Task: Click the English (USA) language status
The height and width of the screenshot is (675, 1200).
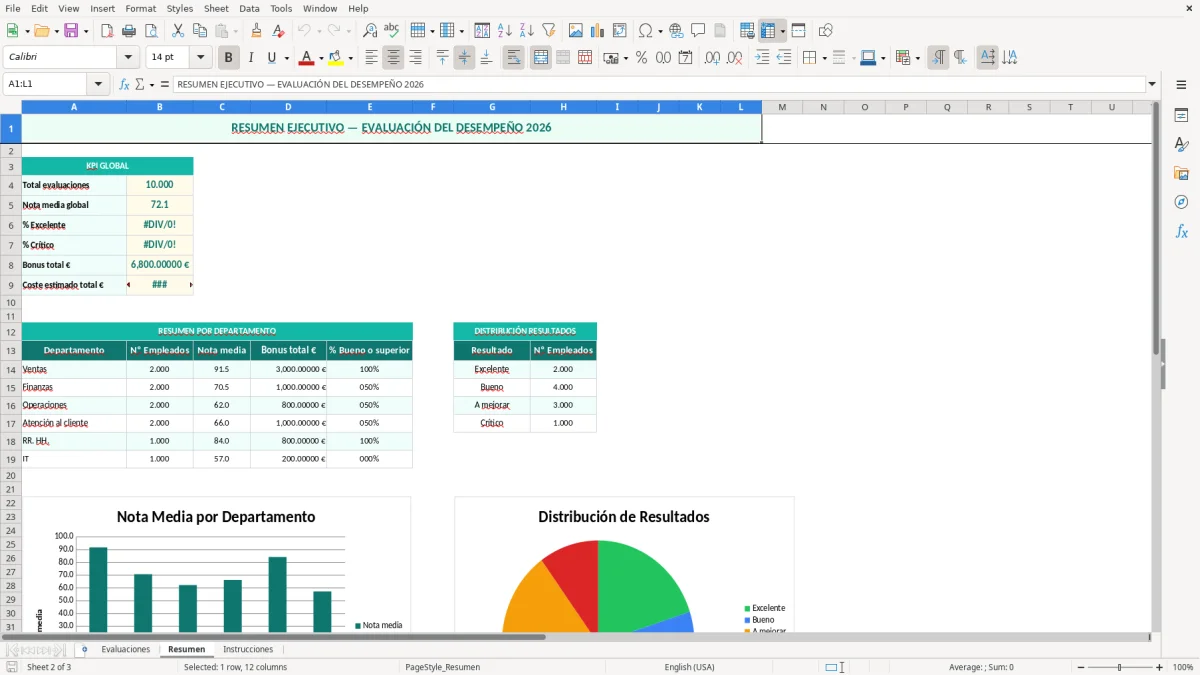Action: click(690, 667)
